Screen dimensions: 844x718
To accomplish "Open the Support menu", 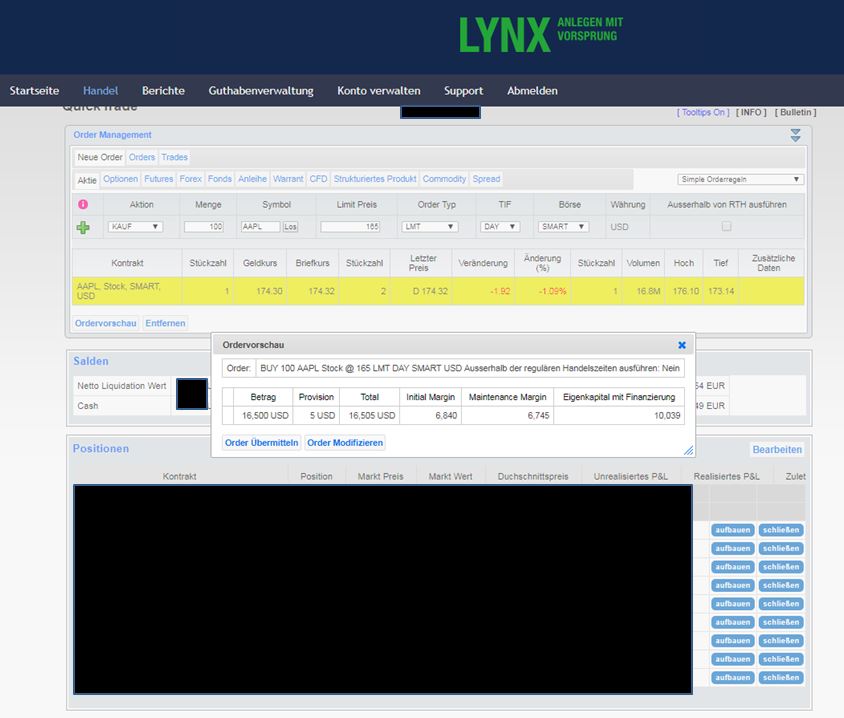I will pyautogui.click(x=463, y=90).
